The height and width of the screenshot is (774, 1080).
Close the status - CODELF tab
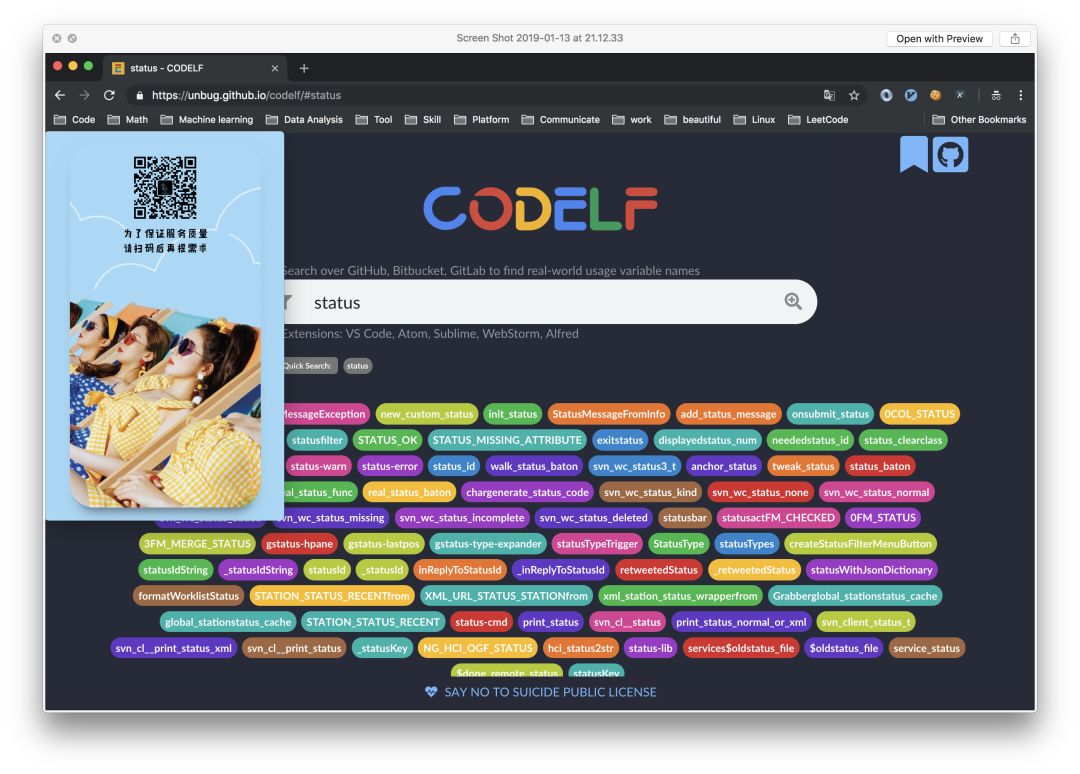(x=275, y=68)
